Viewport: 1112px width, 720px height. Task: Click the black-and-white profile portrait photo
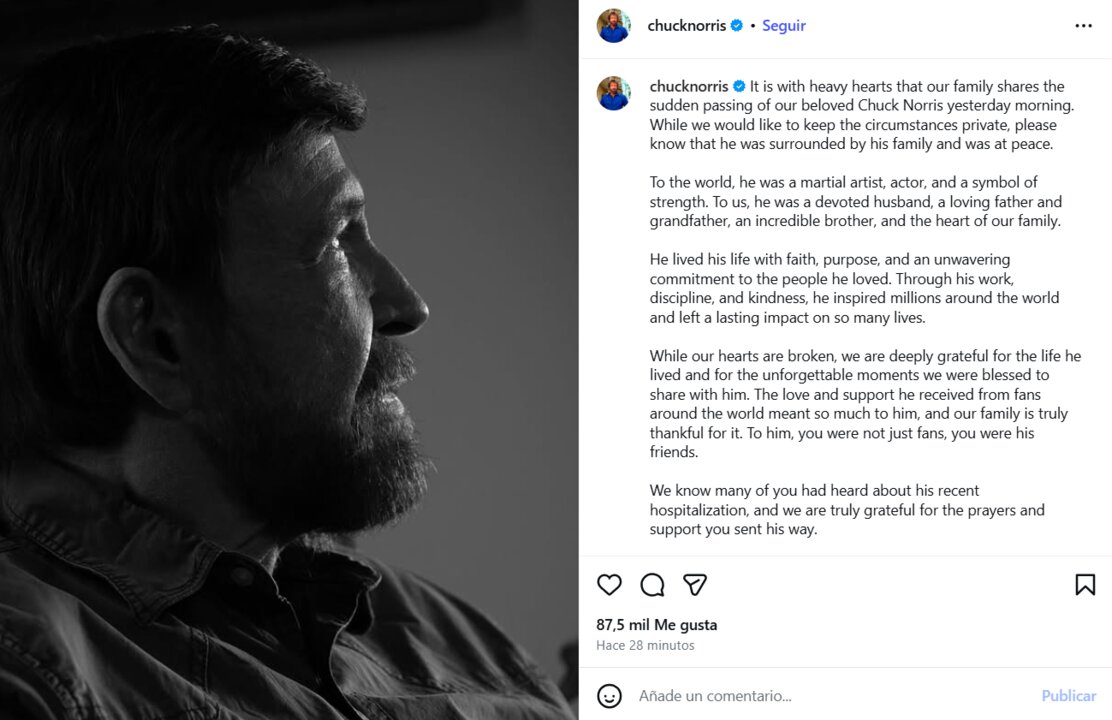pos(289,360)
